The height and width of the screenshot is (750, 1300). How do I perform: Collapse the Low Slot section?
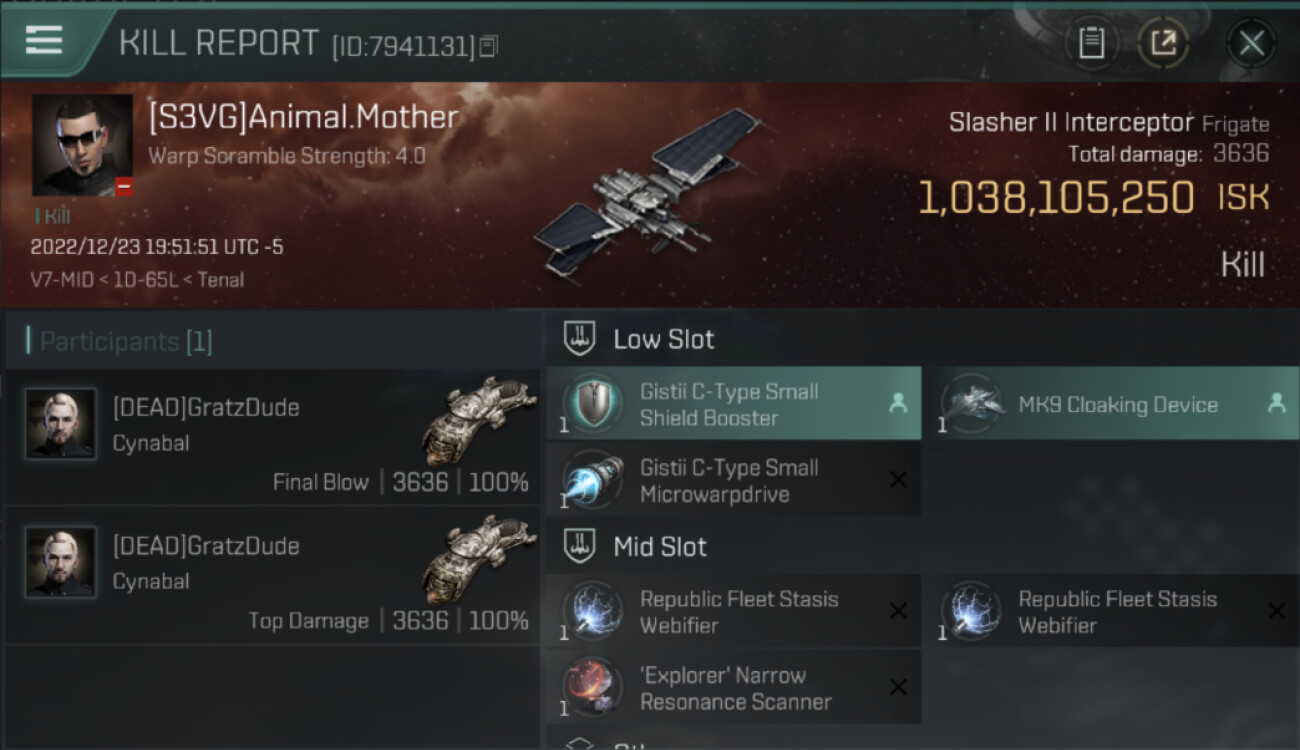coord(664,339)
